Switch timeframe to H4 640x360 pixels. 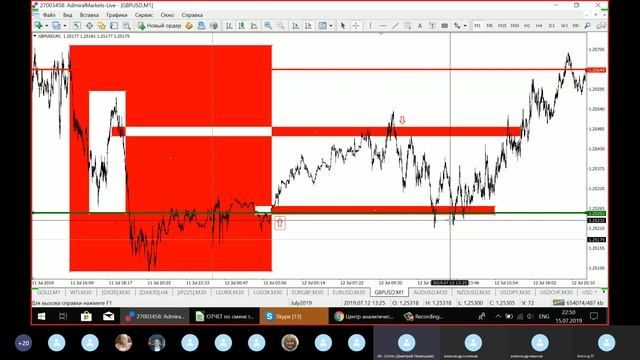[539, 26]
